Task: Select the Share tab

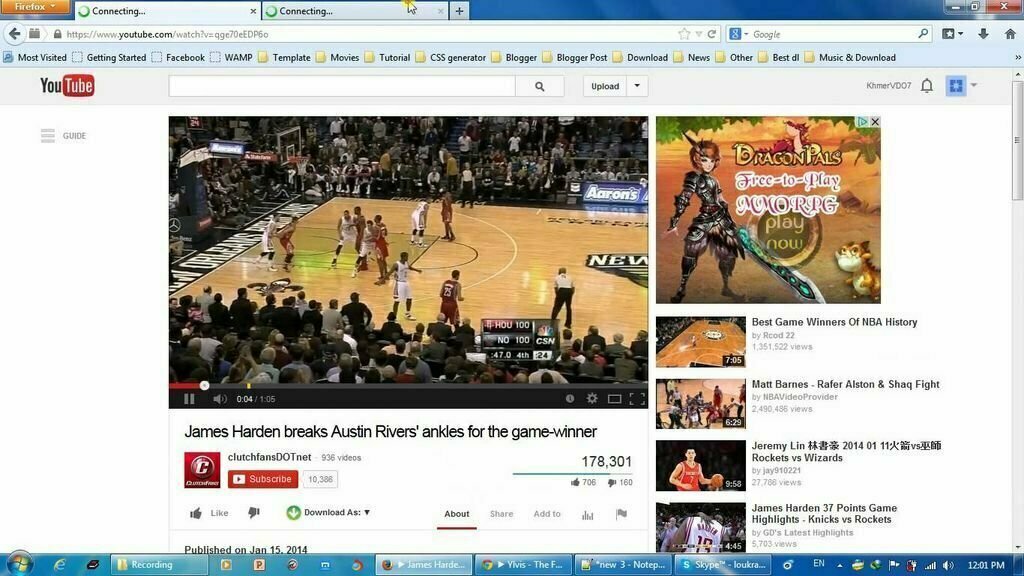Action: (502, 514)
